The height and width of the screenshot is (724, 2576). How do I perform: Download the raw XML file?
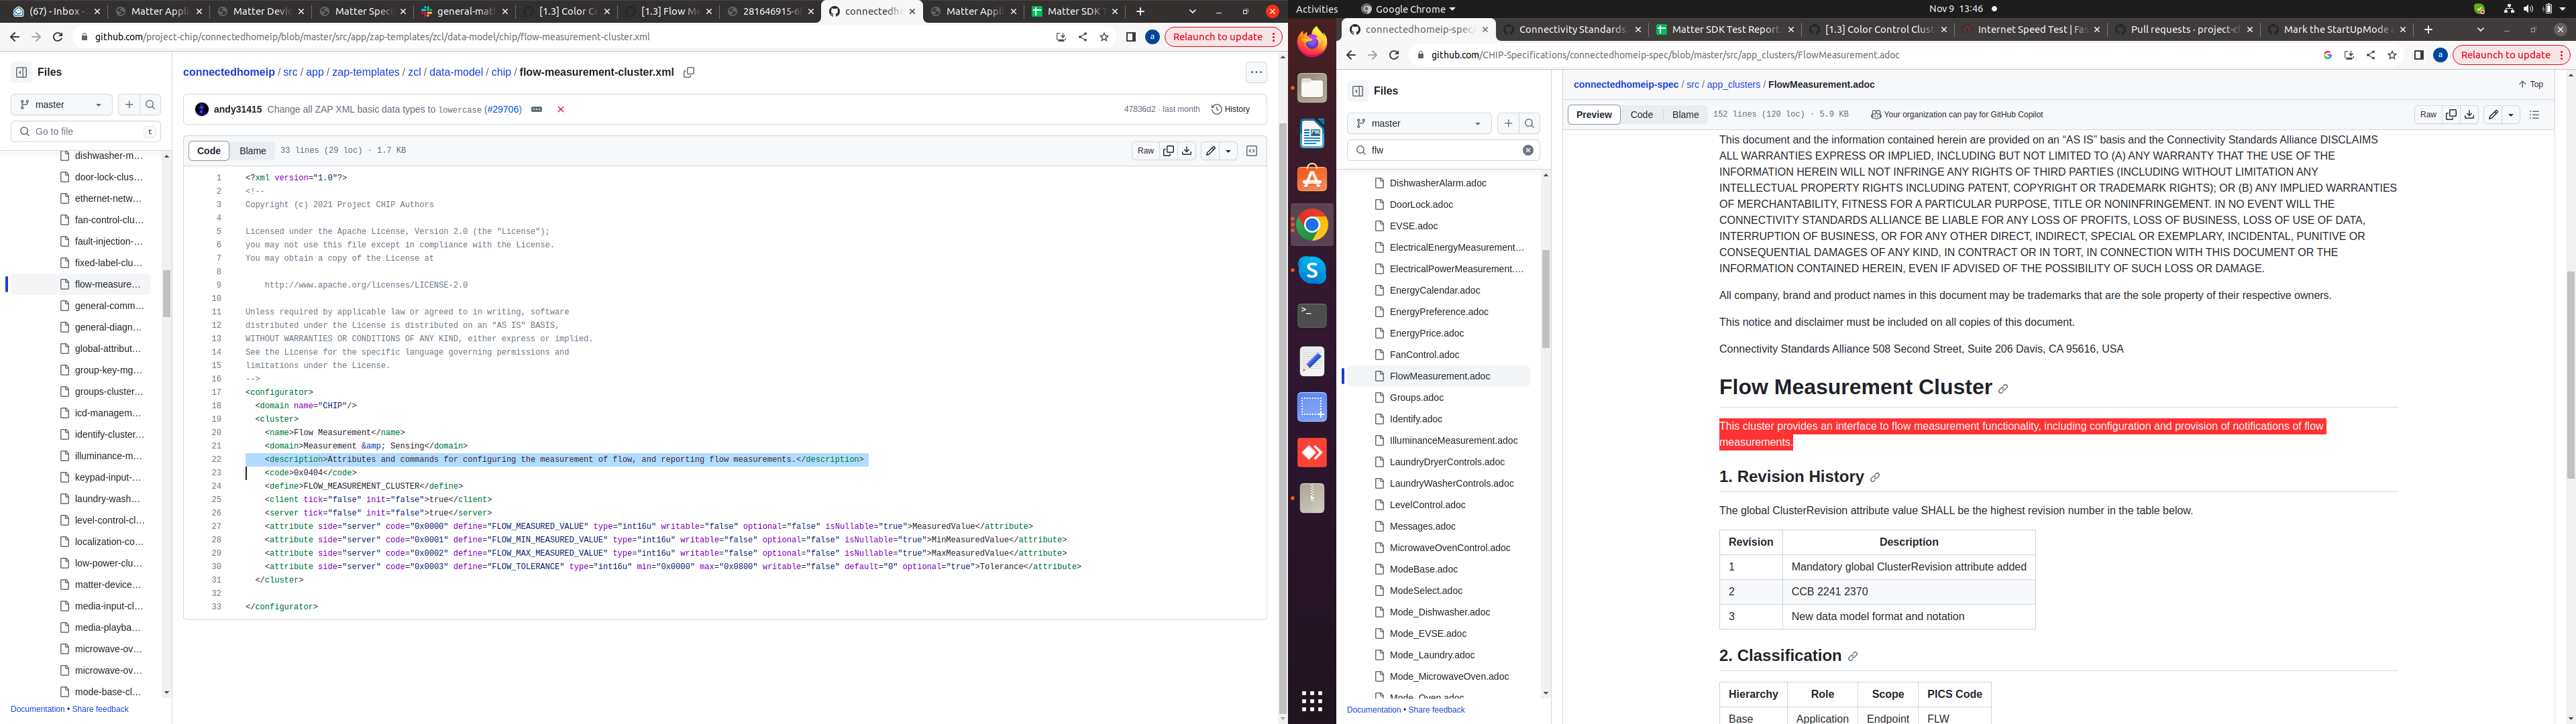[1187, 151]
